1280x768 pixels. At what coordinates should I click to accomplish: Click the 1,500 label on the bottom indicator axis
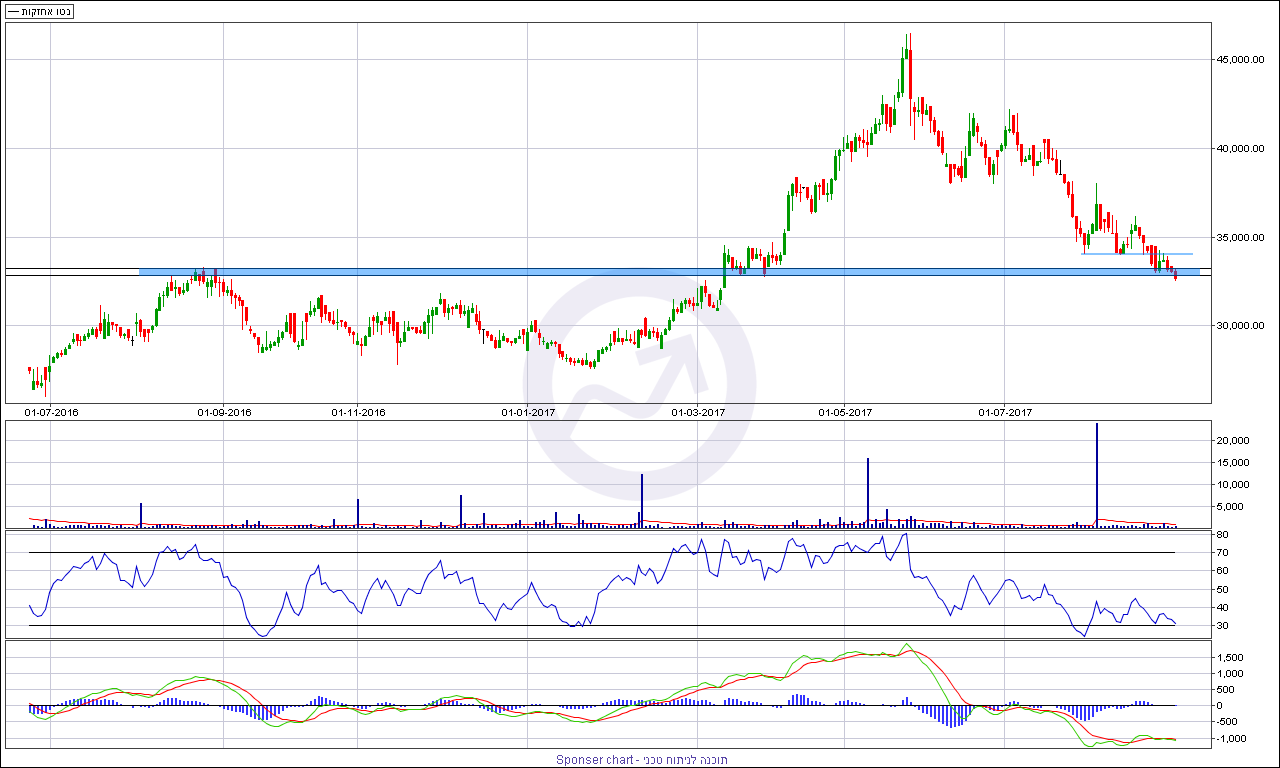point(1230,657)
